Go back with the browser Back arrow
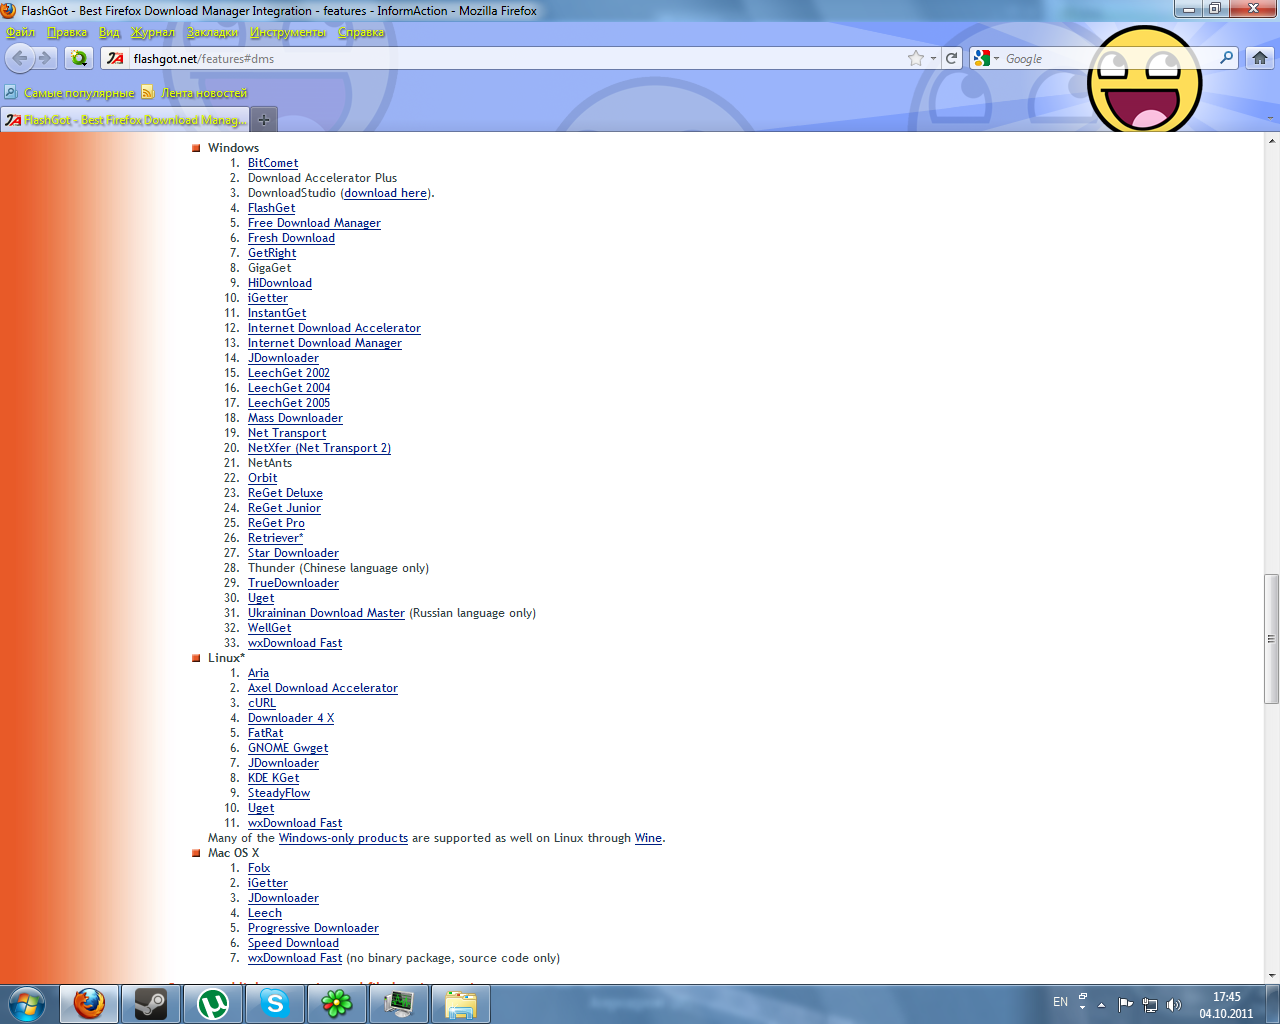Viewport: 1280px width, 1024px height. point(20,58)
